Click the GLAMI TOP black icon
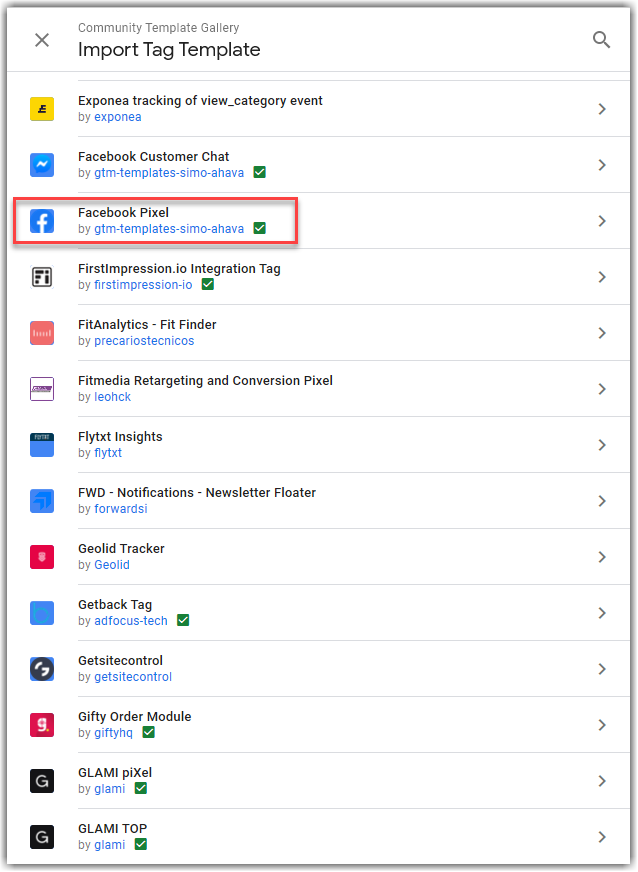The image size is (638, 872). [x=42, y=837]
